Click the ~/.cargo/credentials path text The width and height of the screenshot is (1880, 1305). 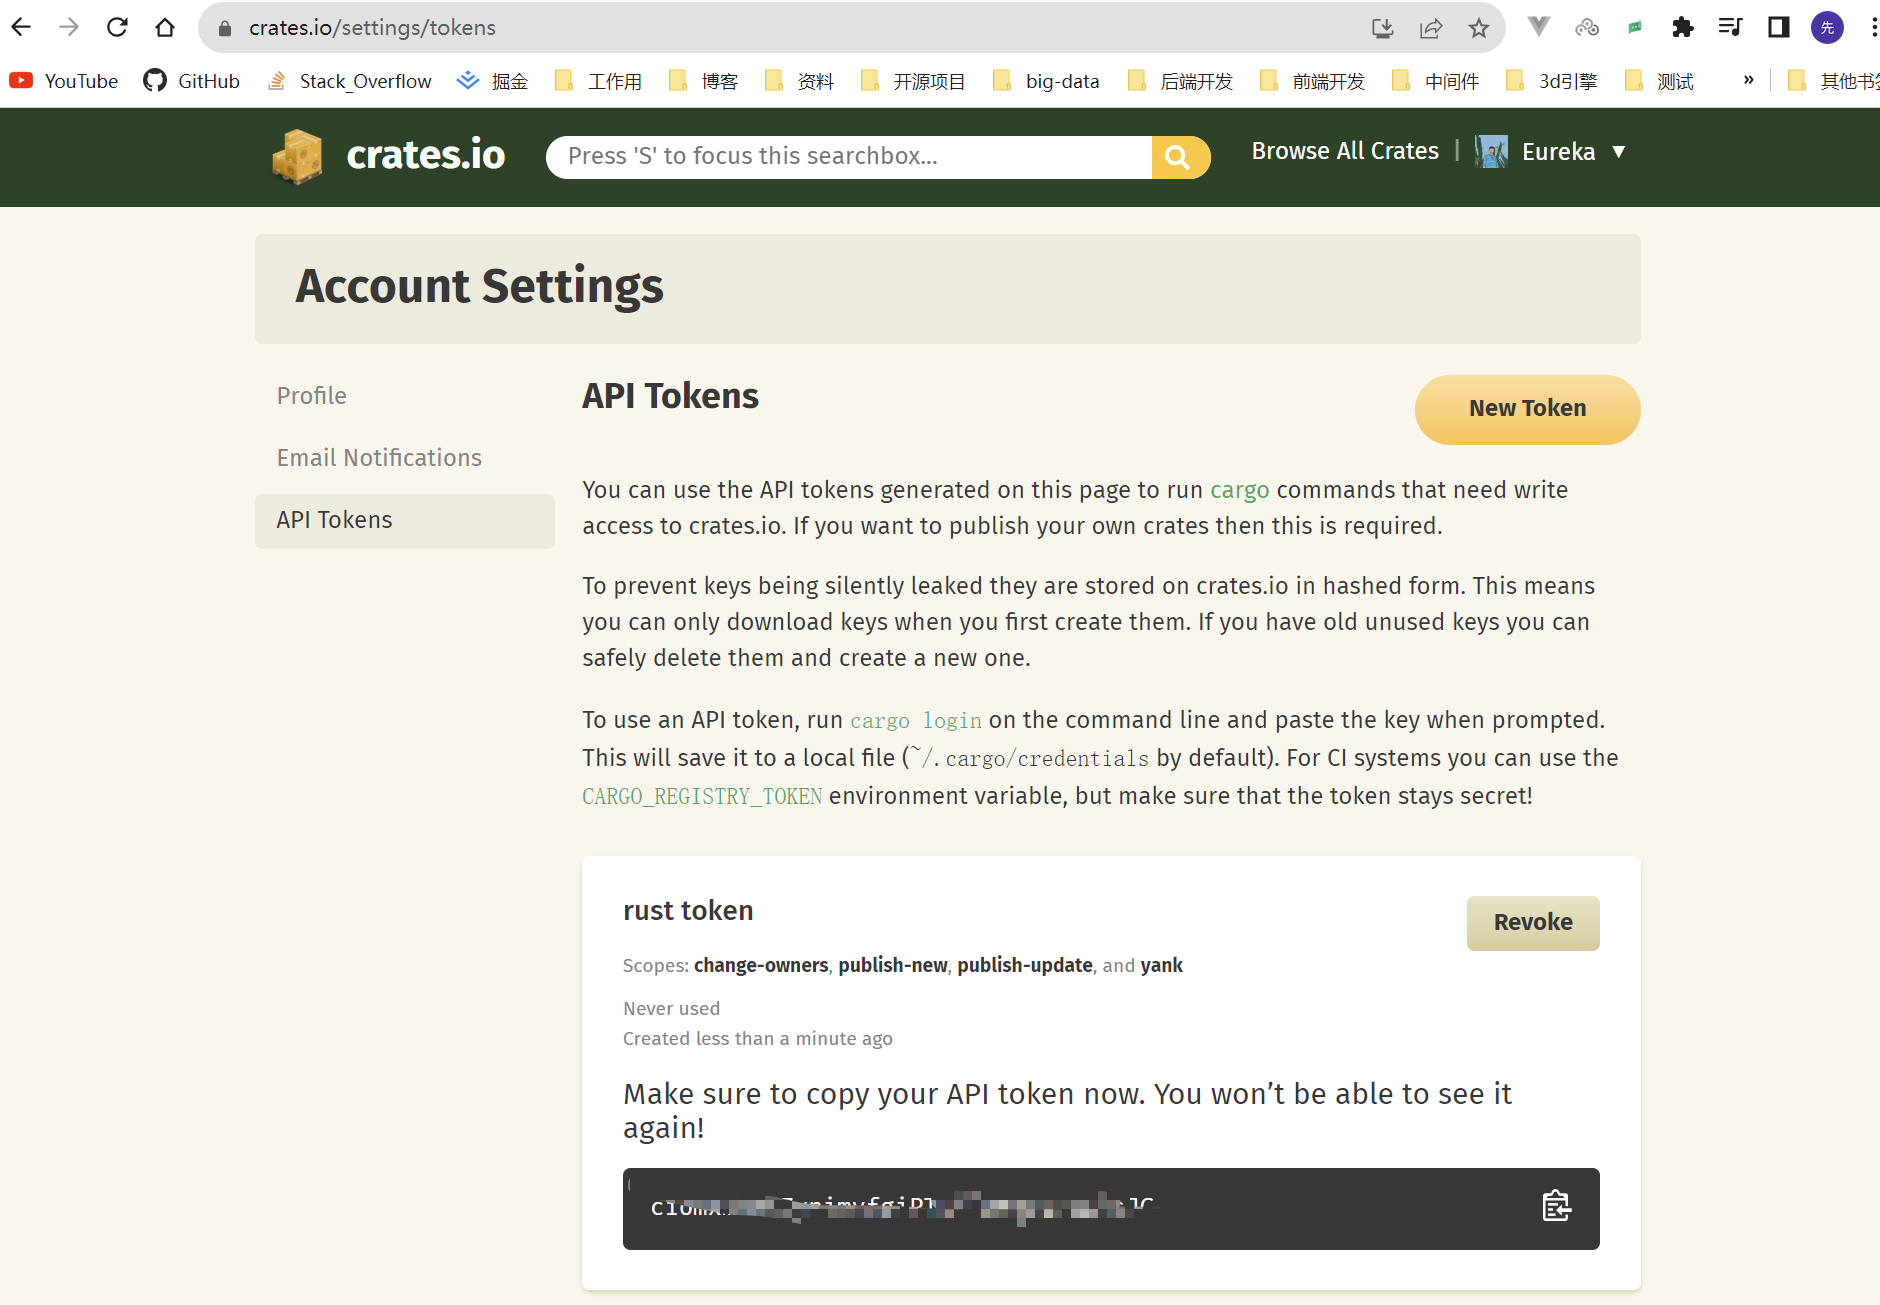[1029, 758]
